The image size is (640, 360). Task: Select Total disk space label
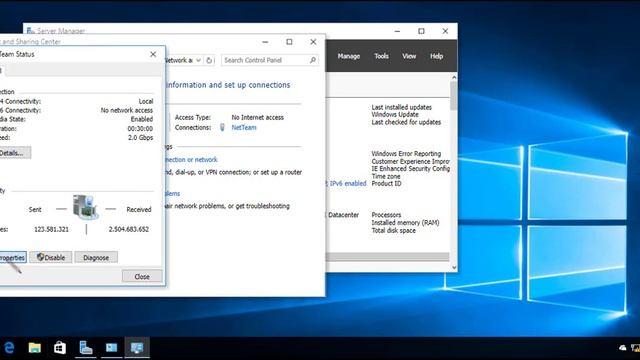pyautogui.click(x=393, y=230)
